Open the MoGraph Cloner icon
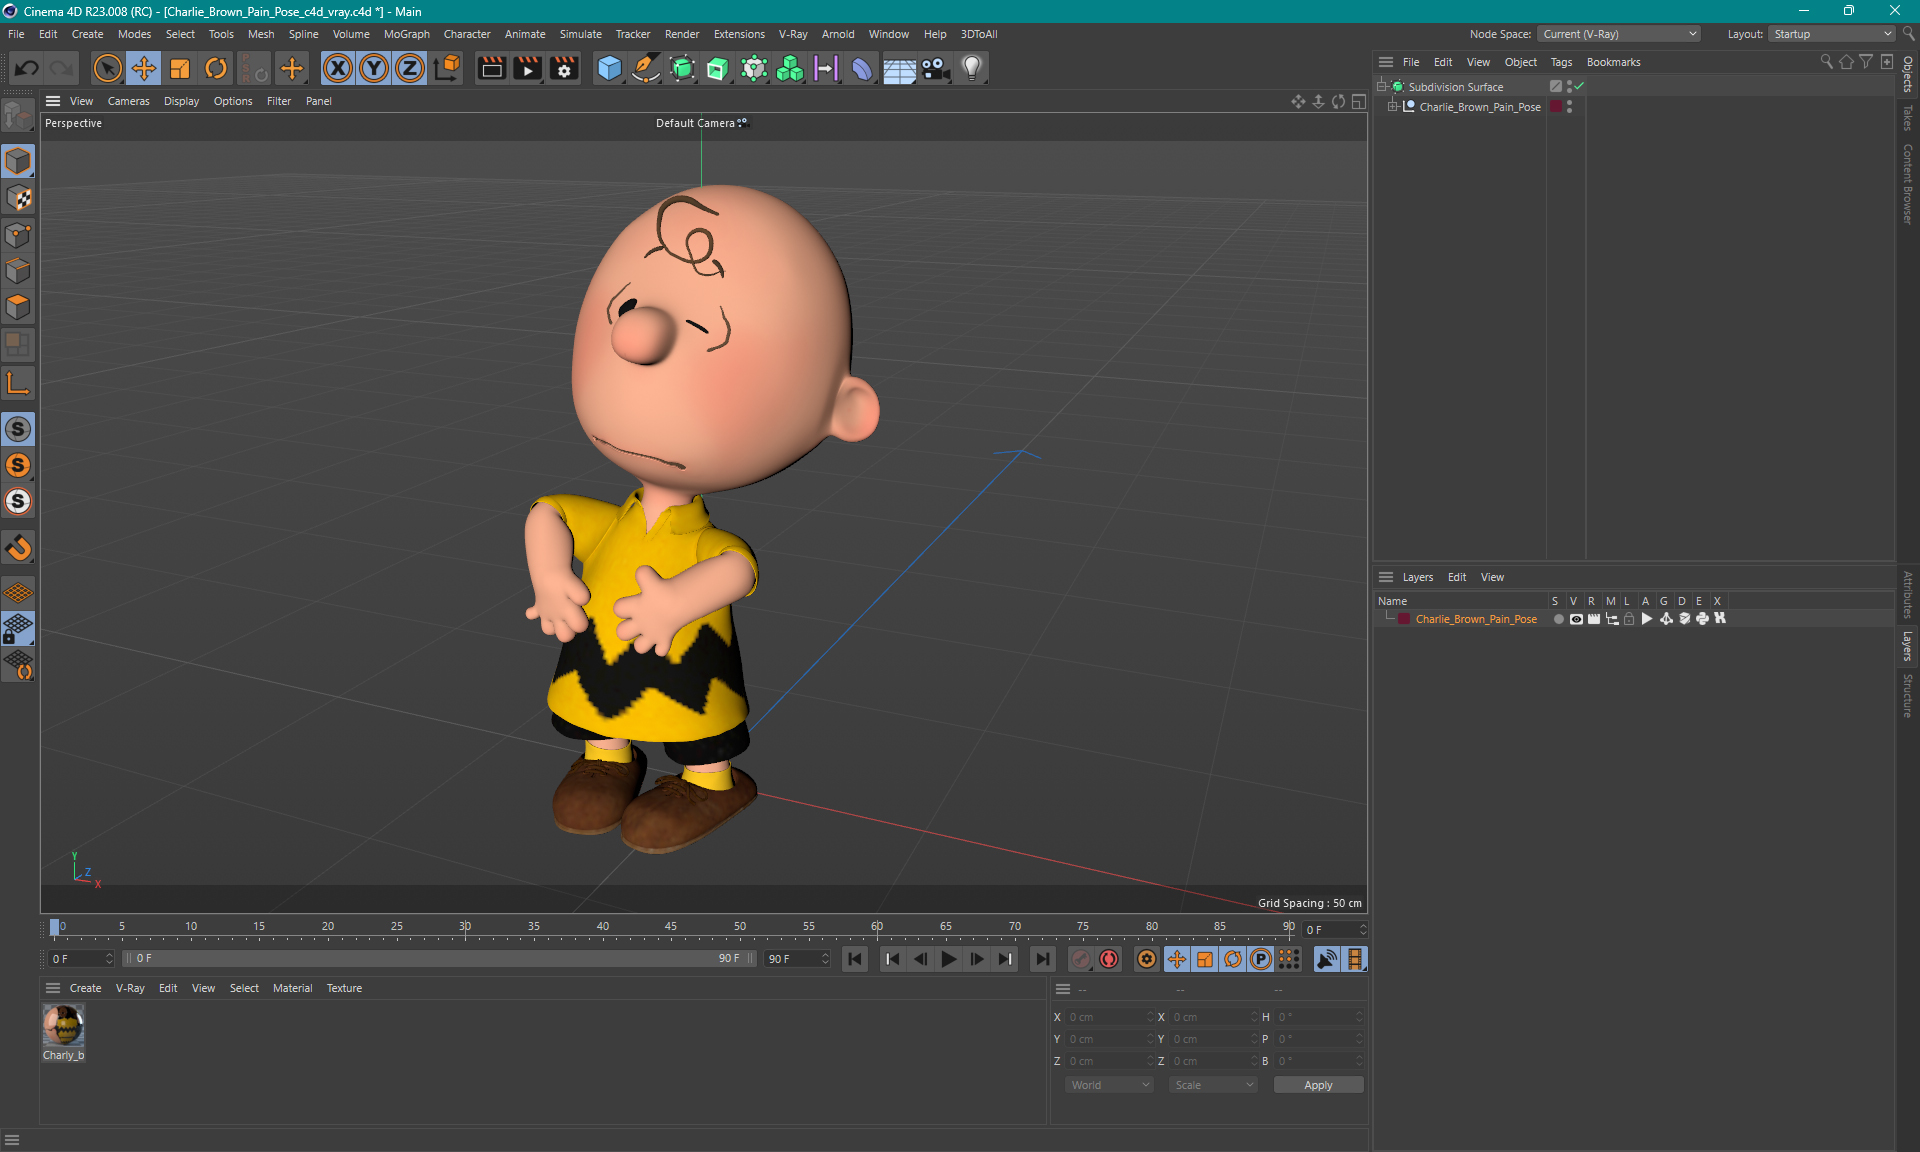This screenshot has width=1920, height=1152. (790, 68)
